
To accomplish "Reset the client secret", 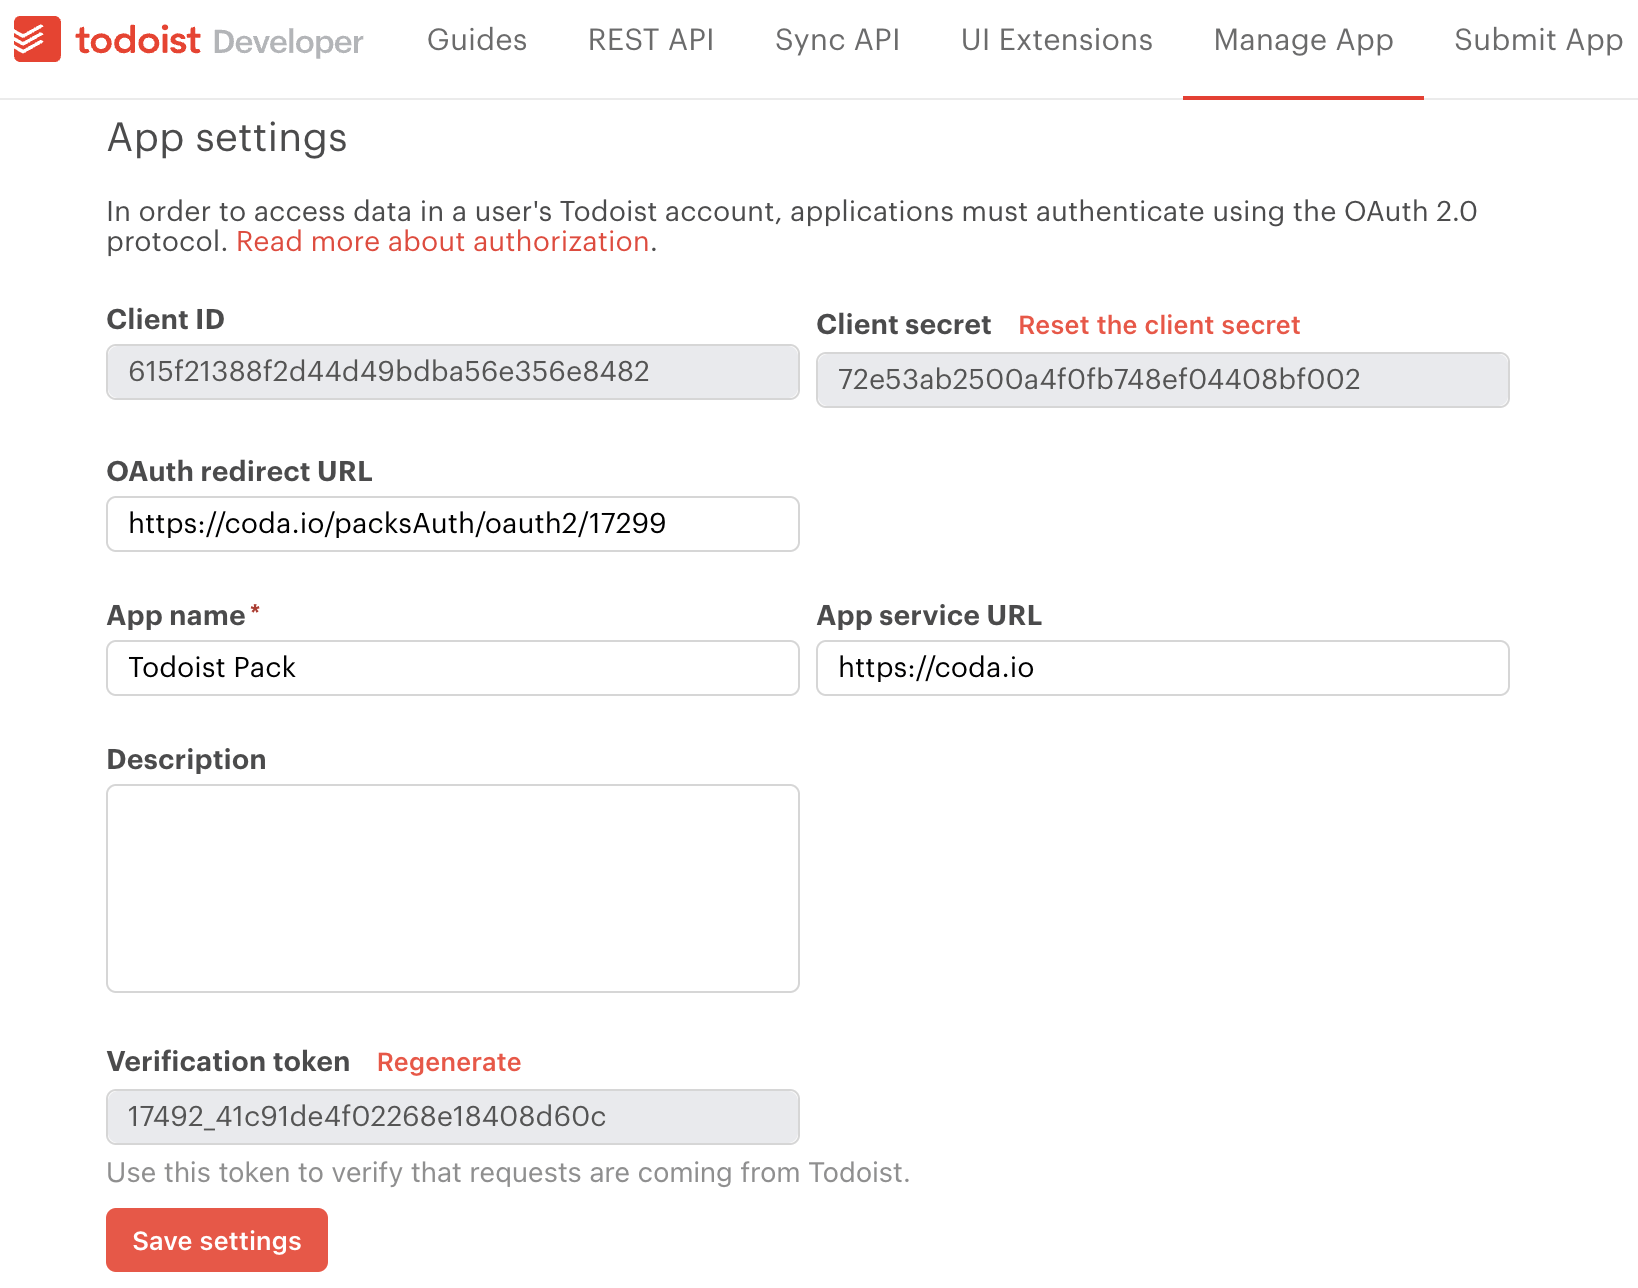I will pos(1159,324).
